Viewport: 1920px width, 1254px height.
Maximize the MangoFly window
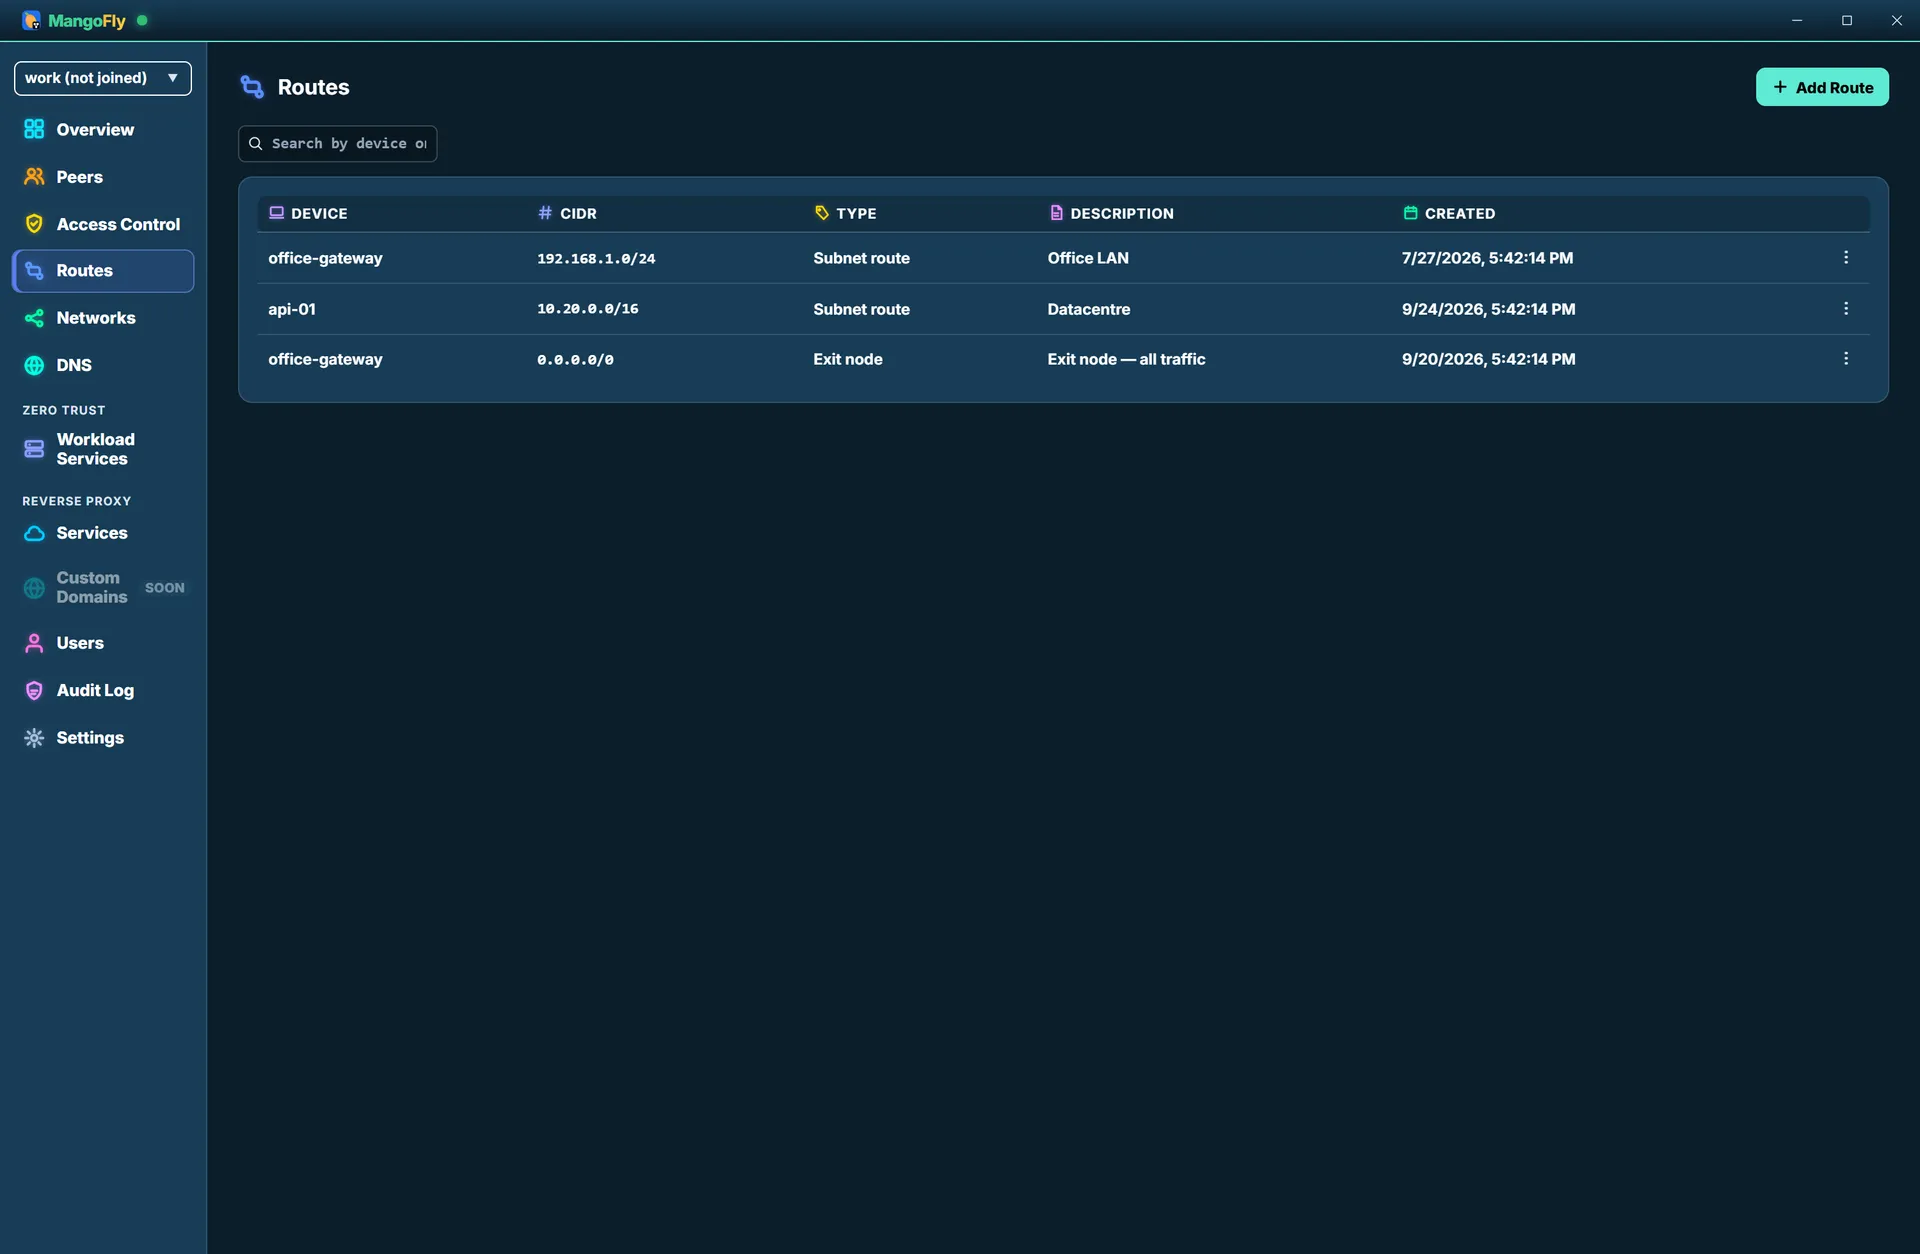click(x=1847, y=20)
